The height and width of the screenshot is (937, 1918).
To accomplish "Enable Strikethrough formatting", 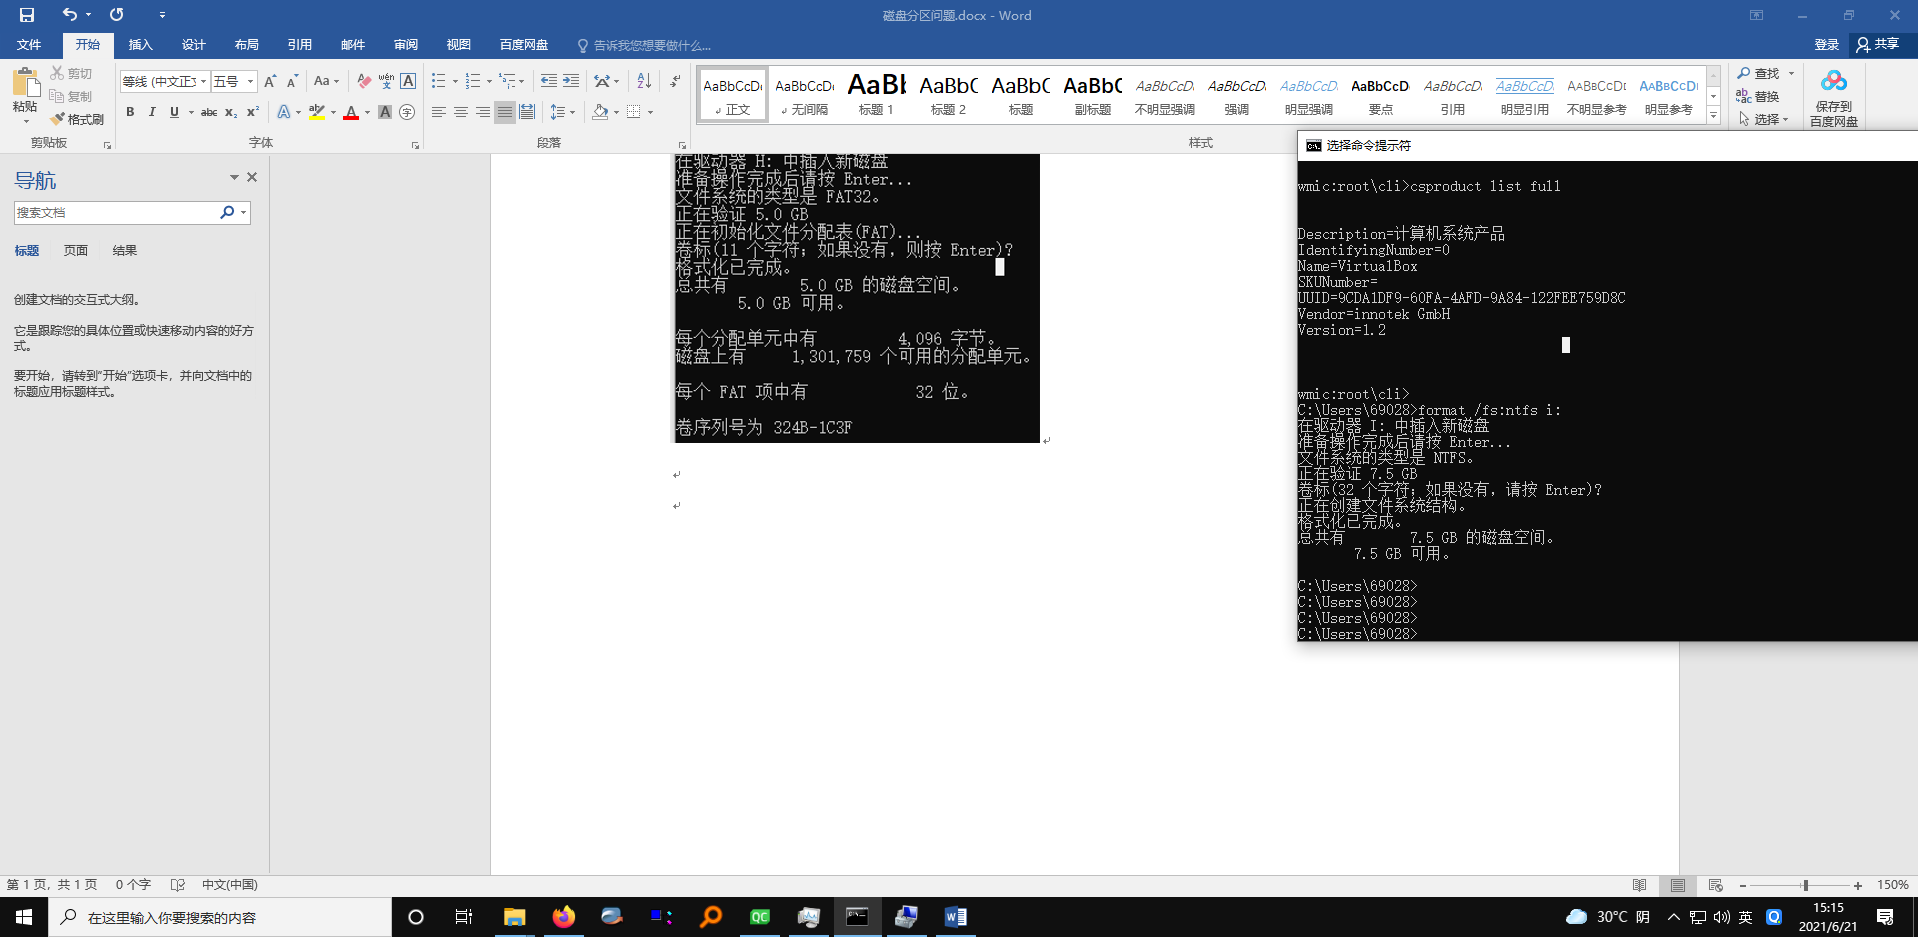I will click(209, 112).
